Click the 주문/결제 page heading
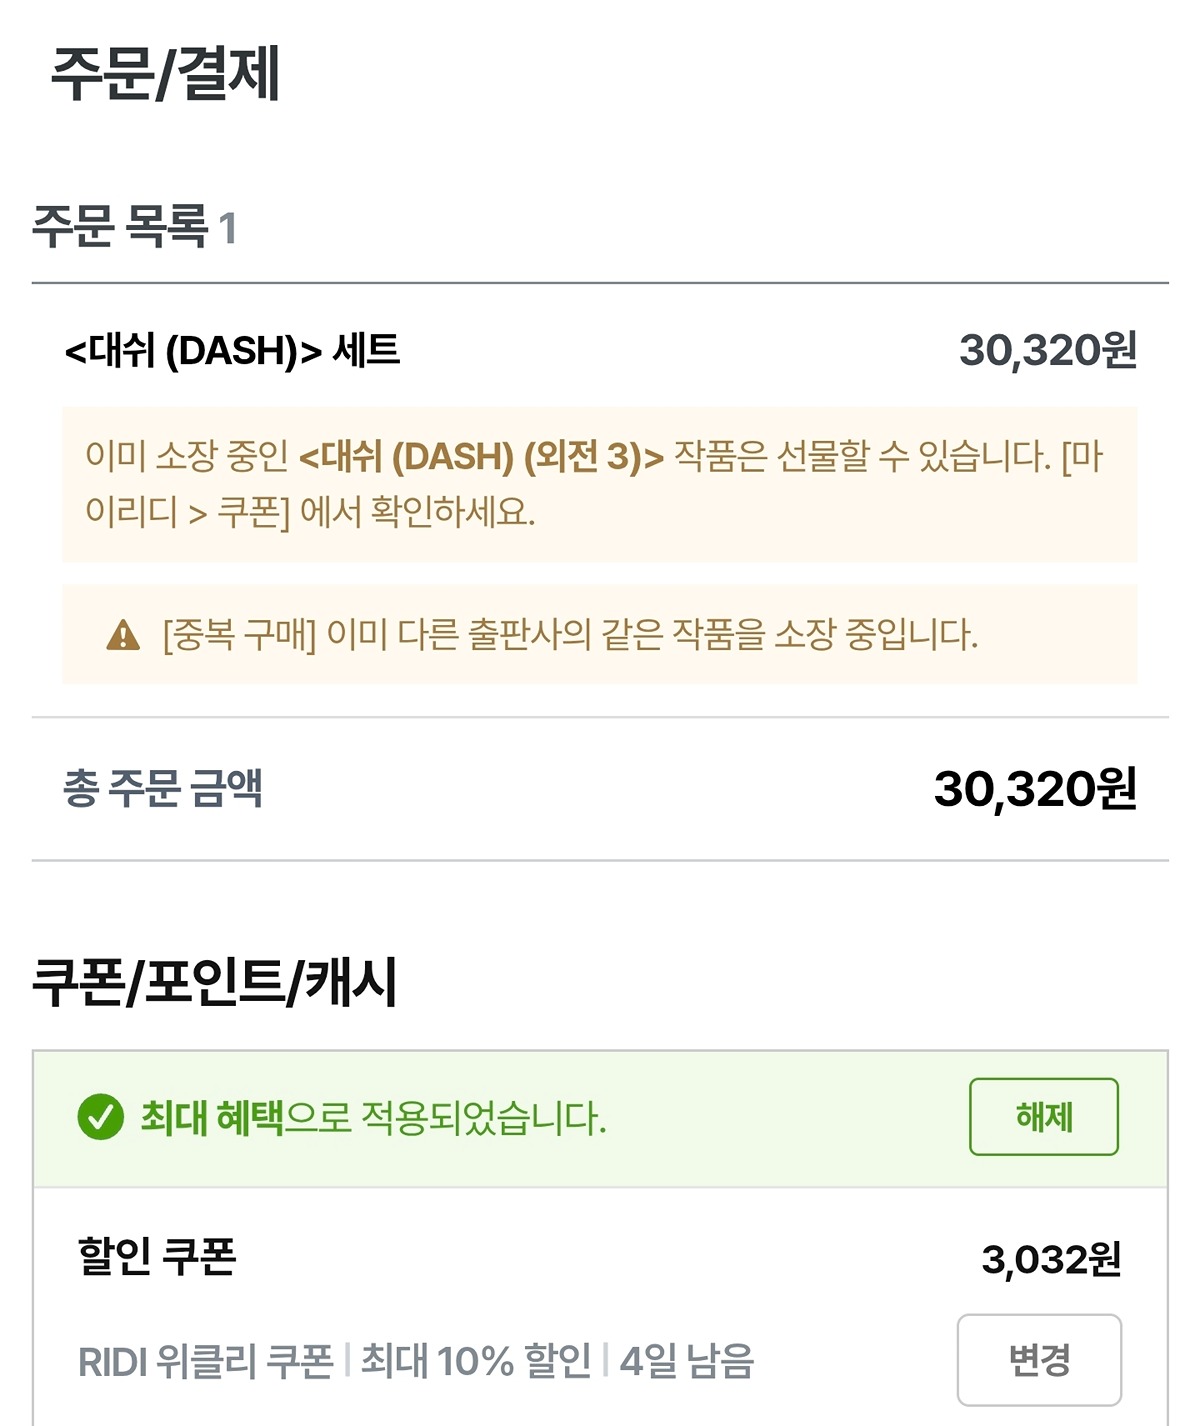The height and width of the screenshot is (1426, 1200). [x=166, y=74]
